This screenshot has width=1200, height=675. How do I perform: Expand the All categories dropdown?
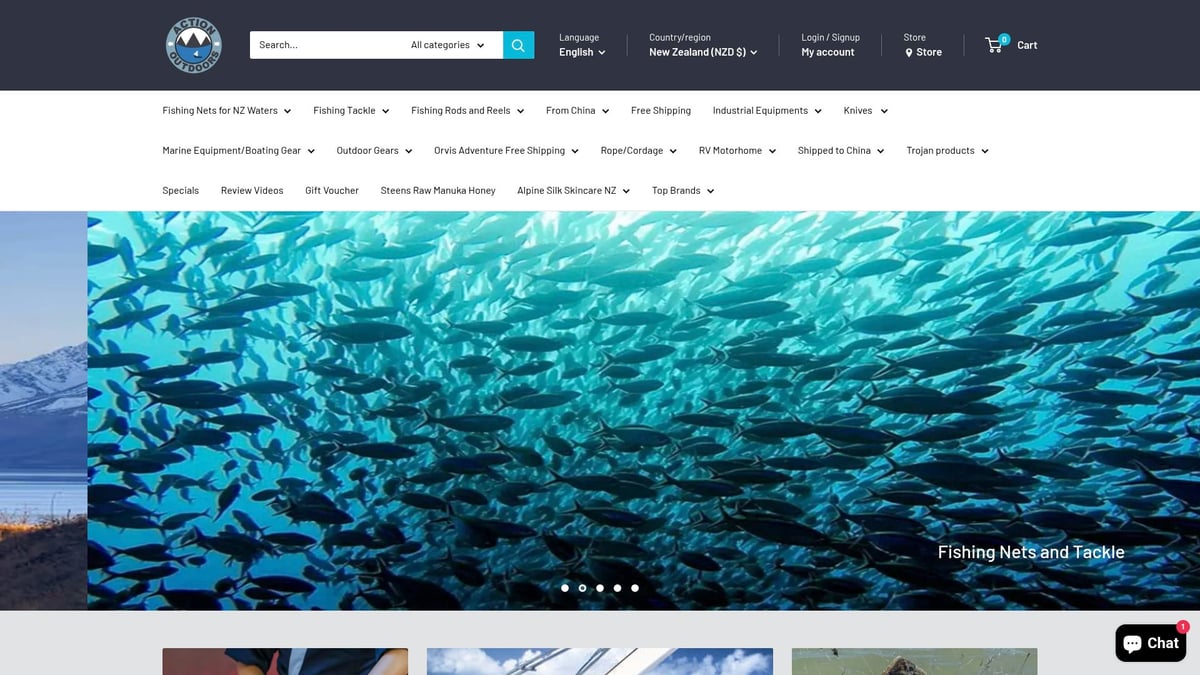coord(446,44)
